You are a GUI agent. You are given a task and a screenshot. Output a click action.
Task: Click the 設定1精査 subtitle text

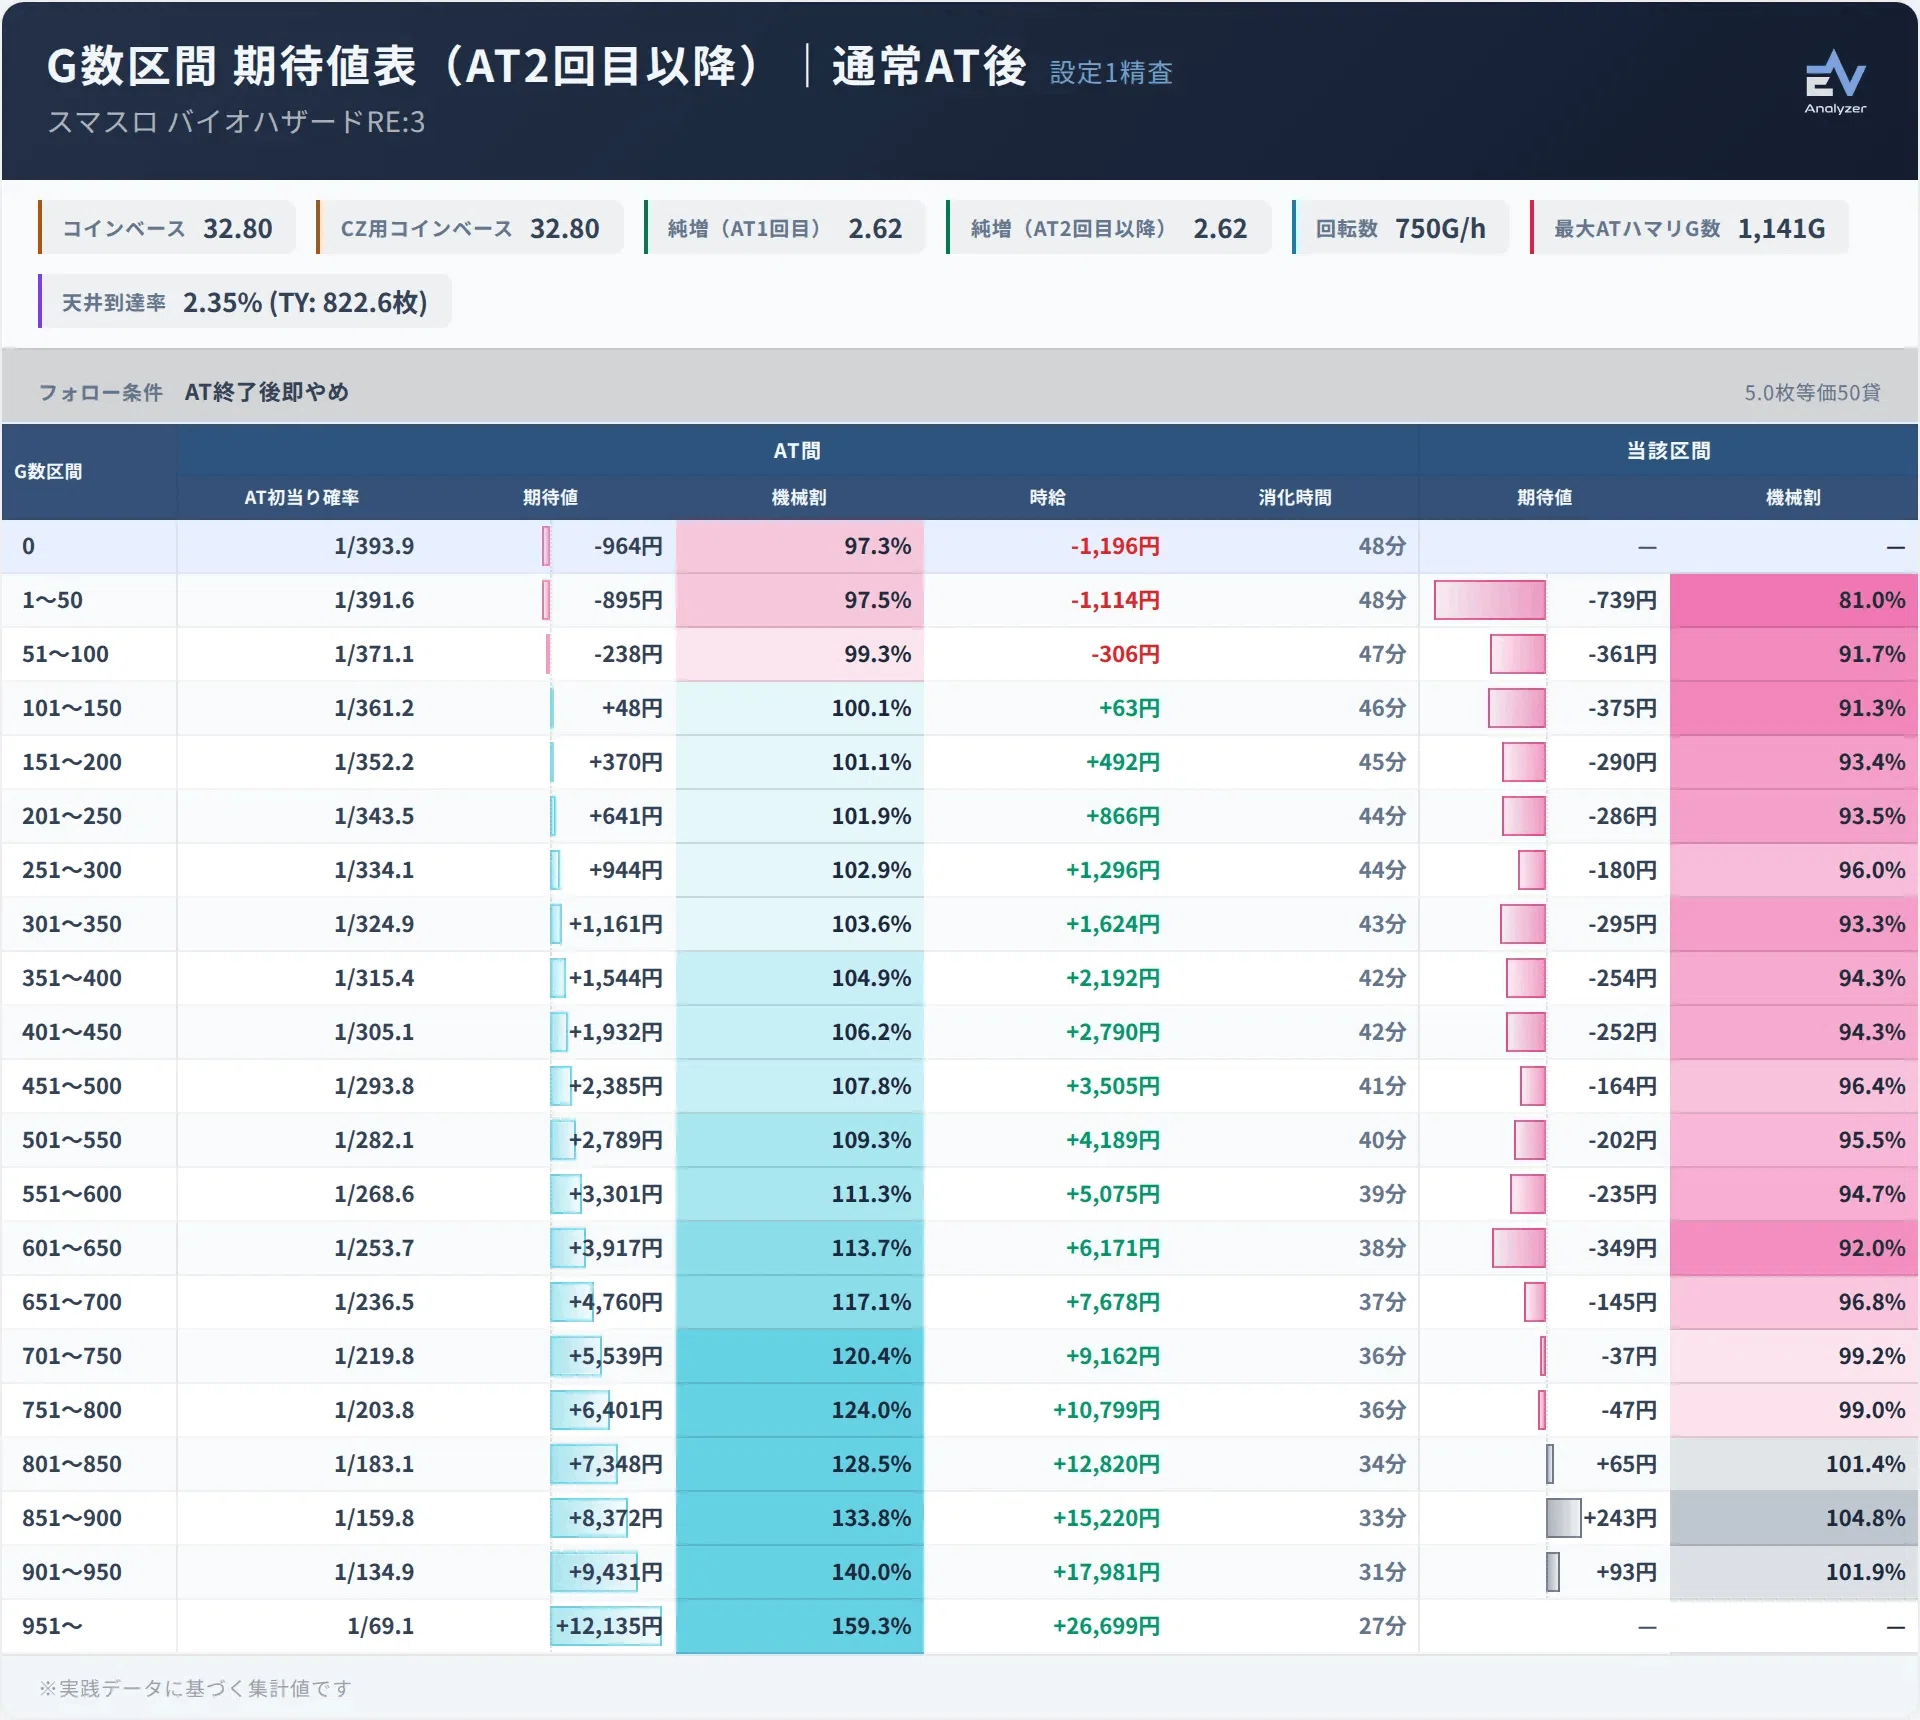(1111, 73)
